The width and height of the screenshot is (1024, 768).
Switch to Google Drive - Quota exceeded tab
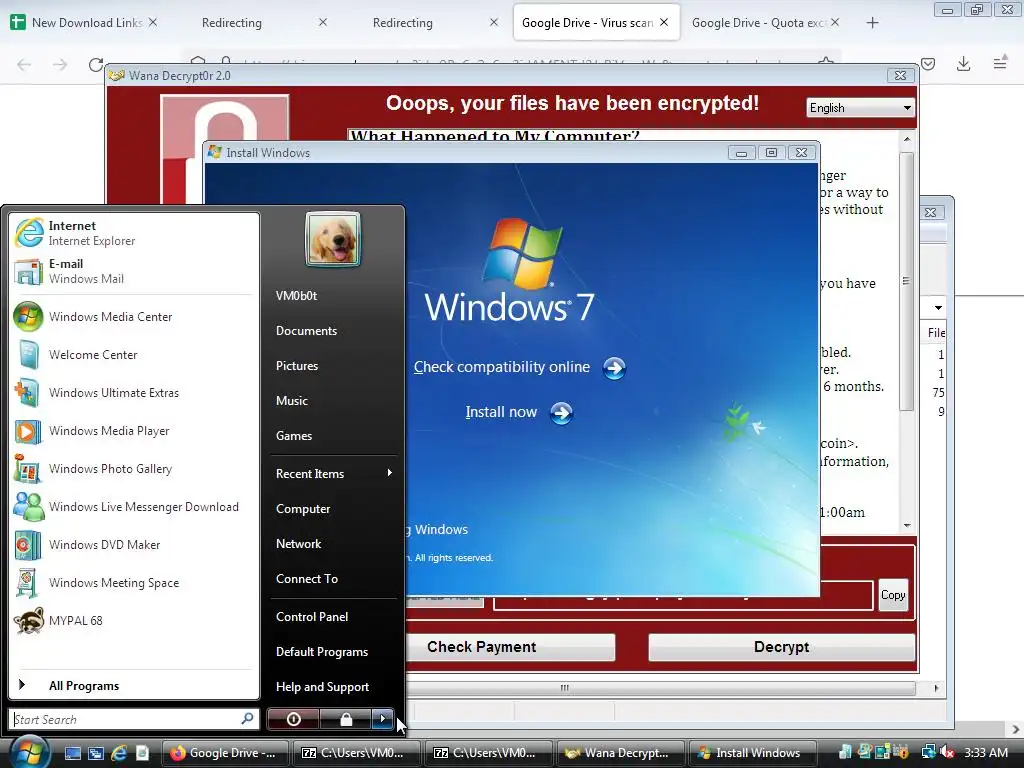click(765, 23)
